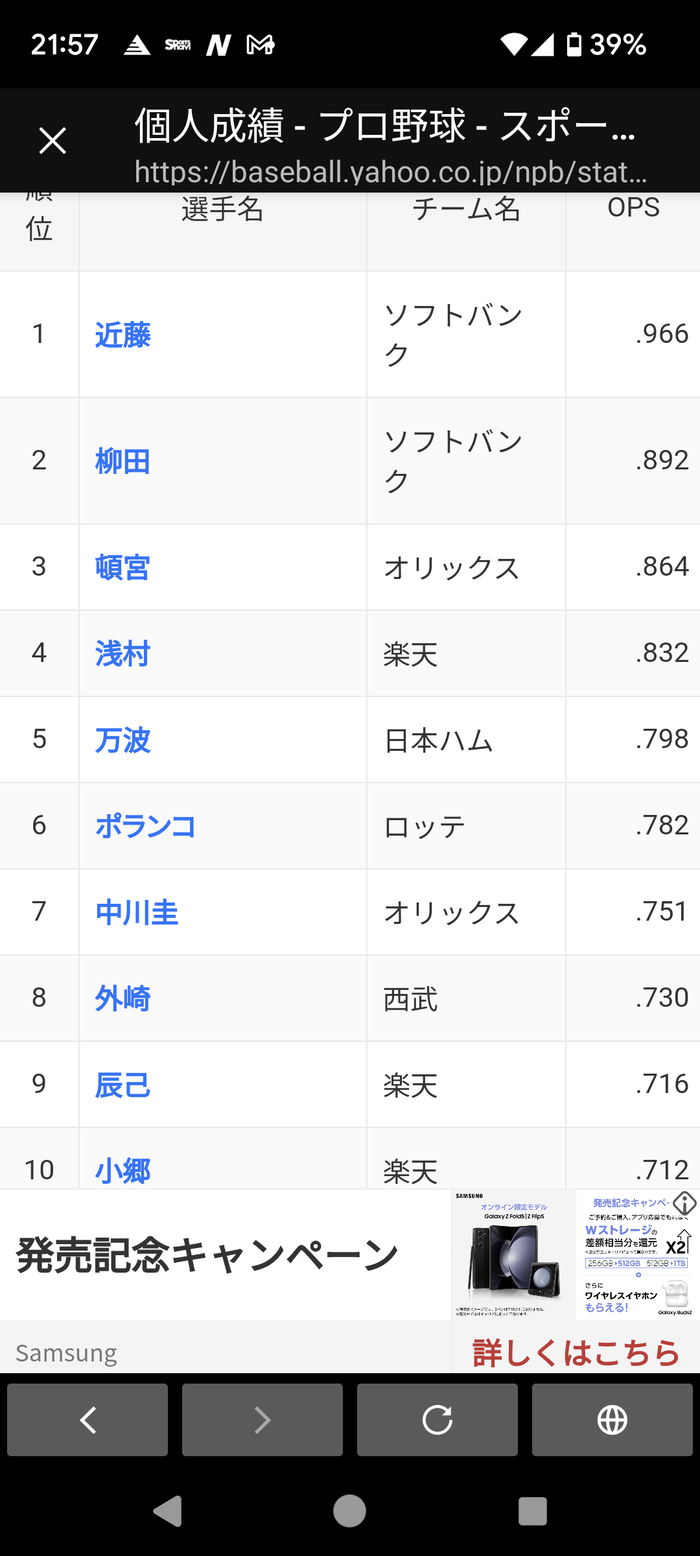Tap the Galaxy Z Fold ad thumbnail
This screenshot has height=1556, width=700.
[513, 1254]
